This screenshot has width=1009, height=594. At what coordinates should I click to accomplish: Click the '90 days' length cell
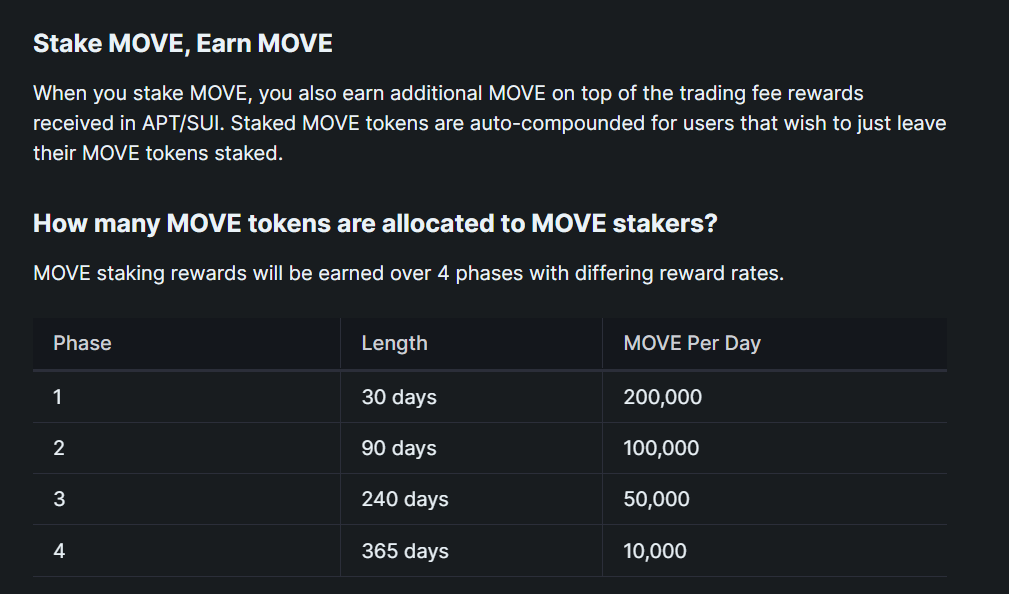click(399, 448)
